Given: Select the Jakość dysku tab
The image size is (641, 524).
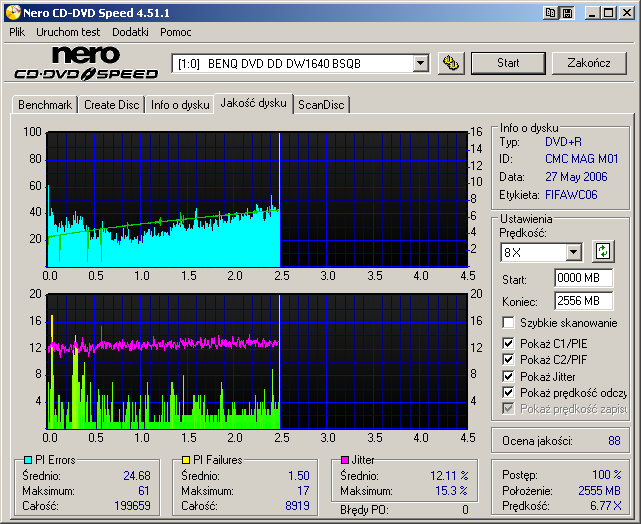Looking at the screenshot, I should pyautogui.click(x=253, y=103).
